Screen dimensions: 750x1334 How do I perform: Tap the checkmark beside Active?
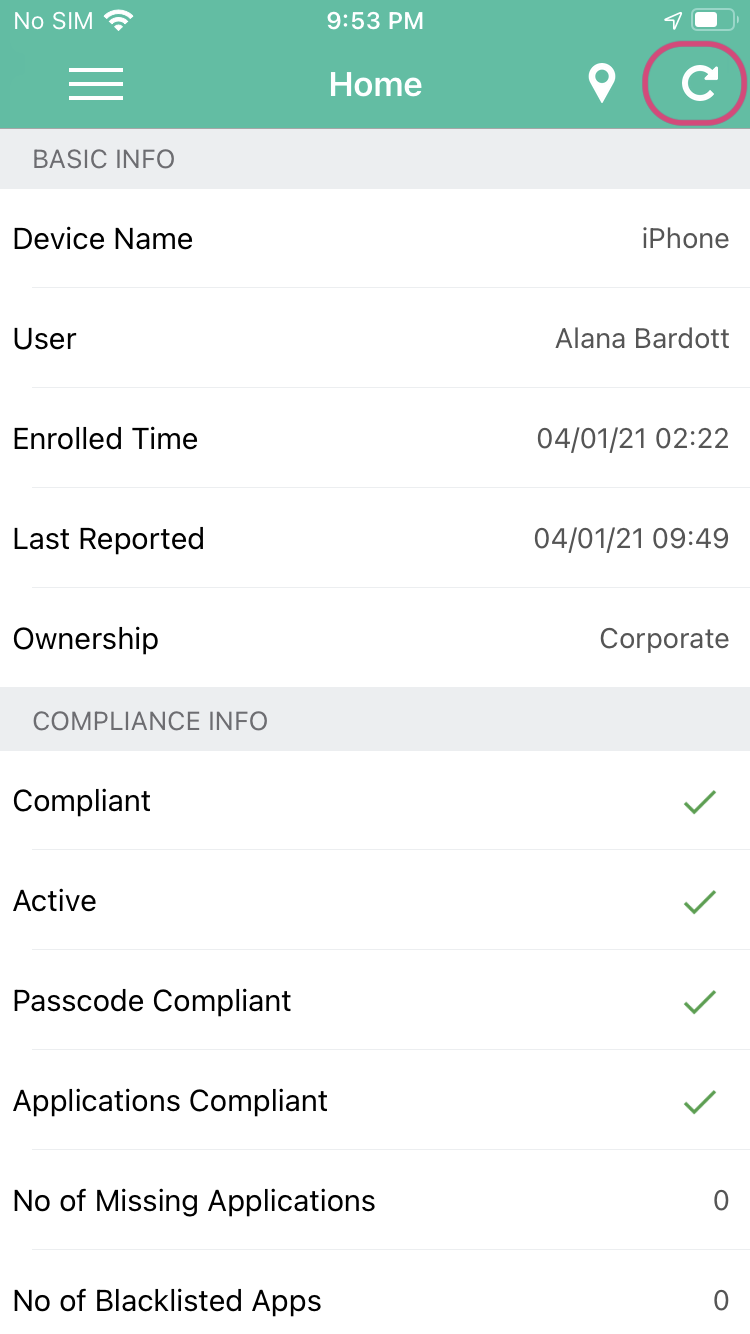click(699, 901)
